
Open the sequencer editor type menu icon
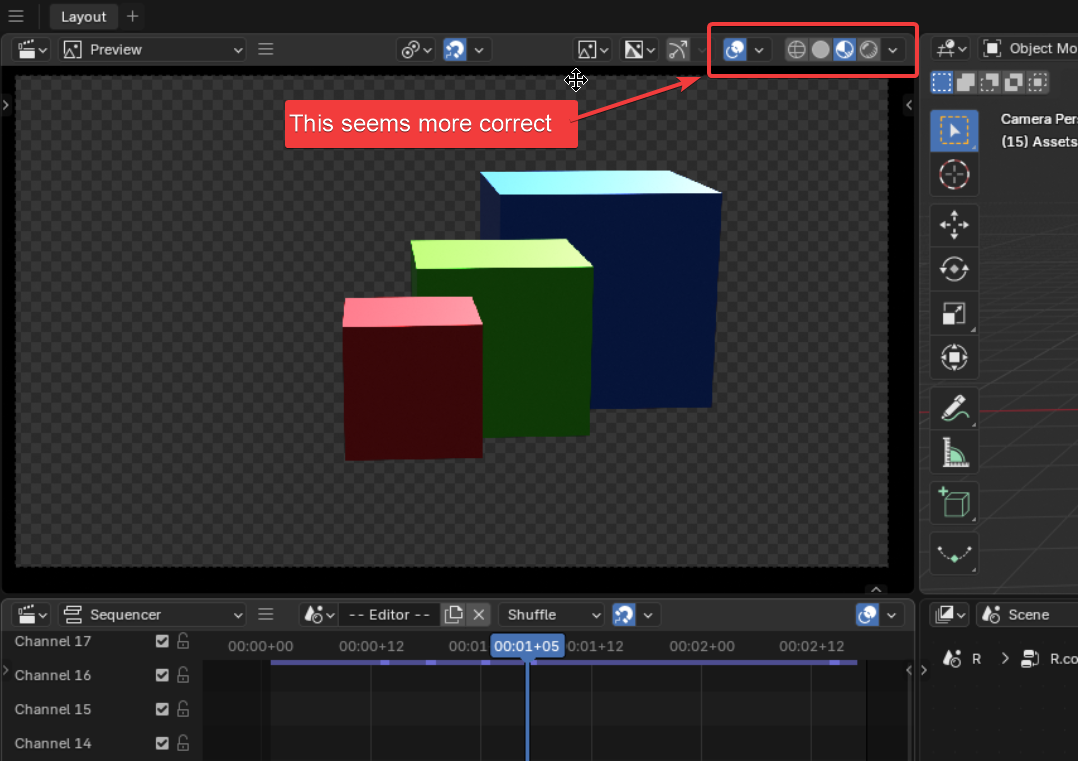pos(32,615)
